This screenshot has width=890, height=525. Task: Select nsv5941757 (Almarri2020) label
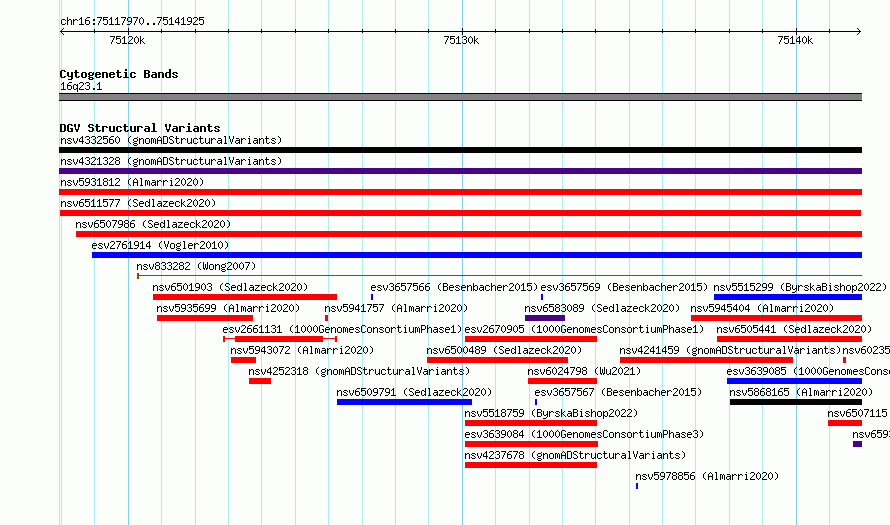coord(396,308)
